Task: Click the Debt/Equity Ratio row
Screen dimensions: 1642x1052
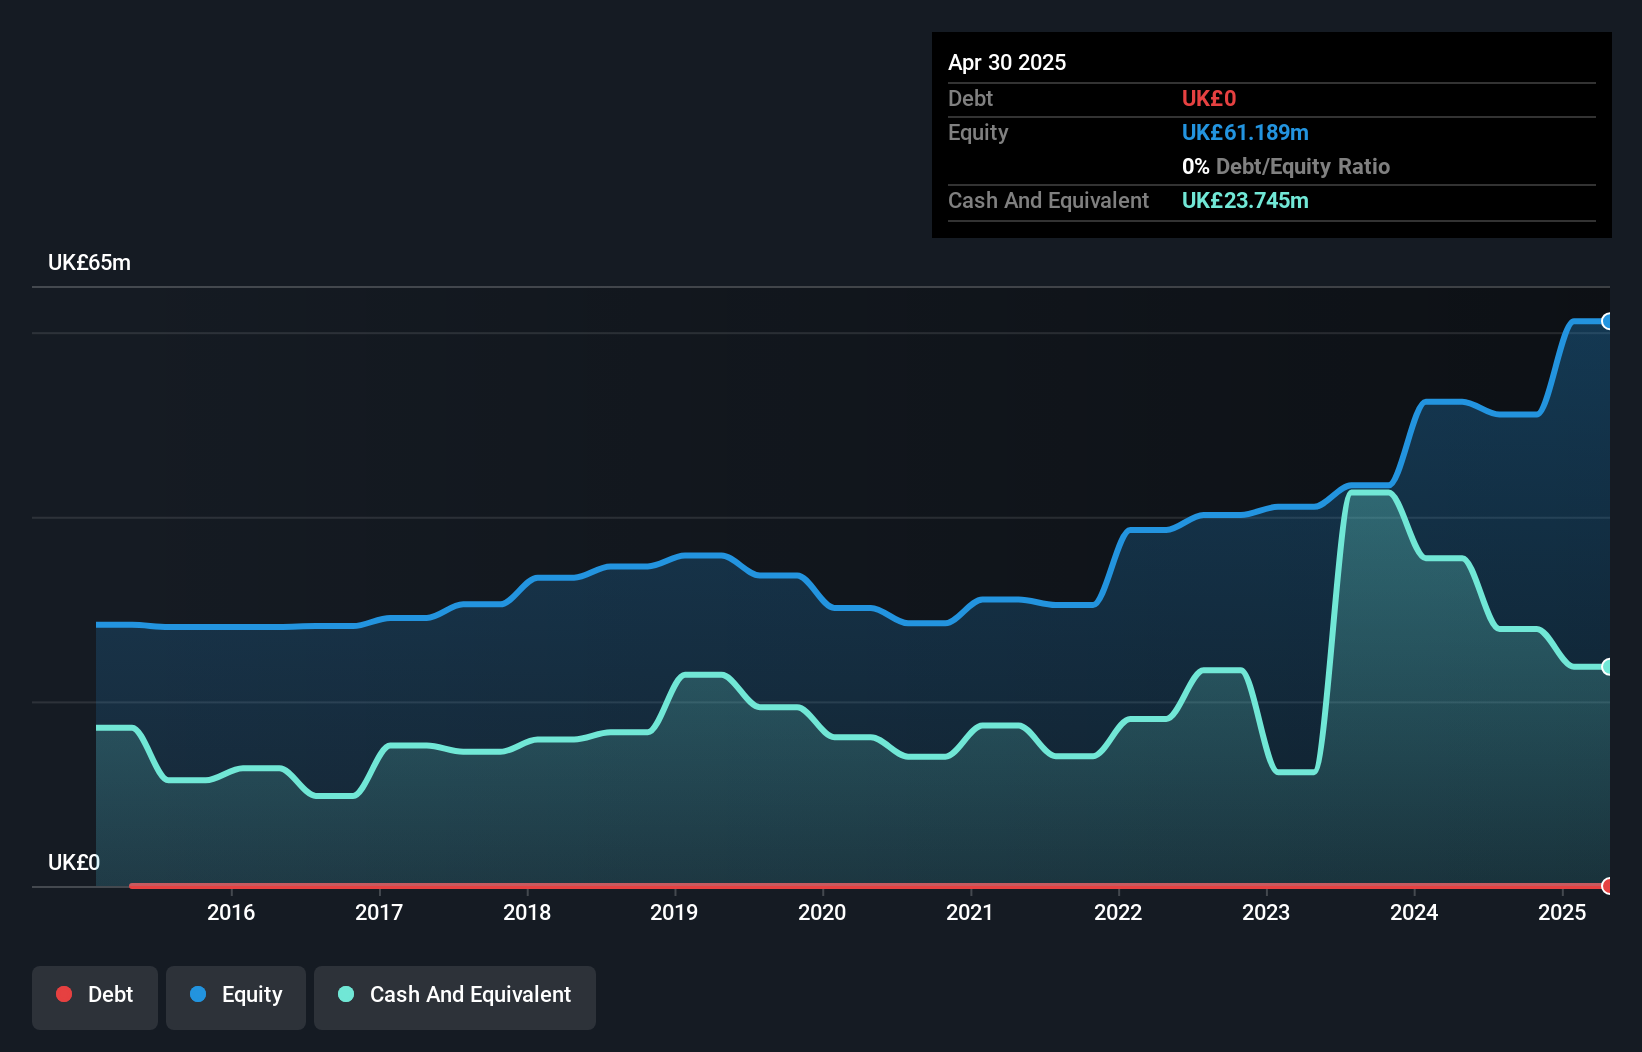Action: (x=1286, y=166)
